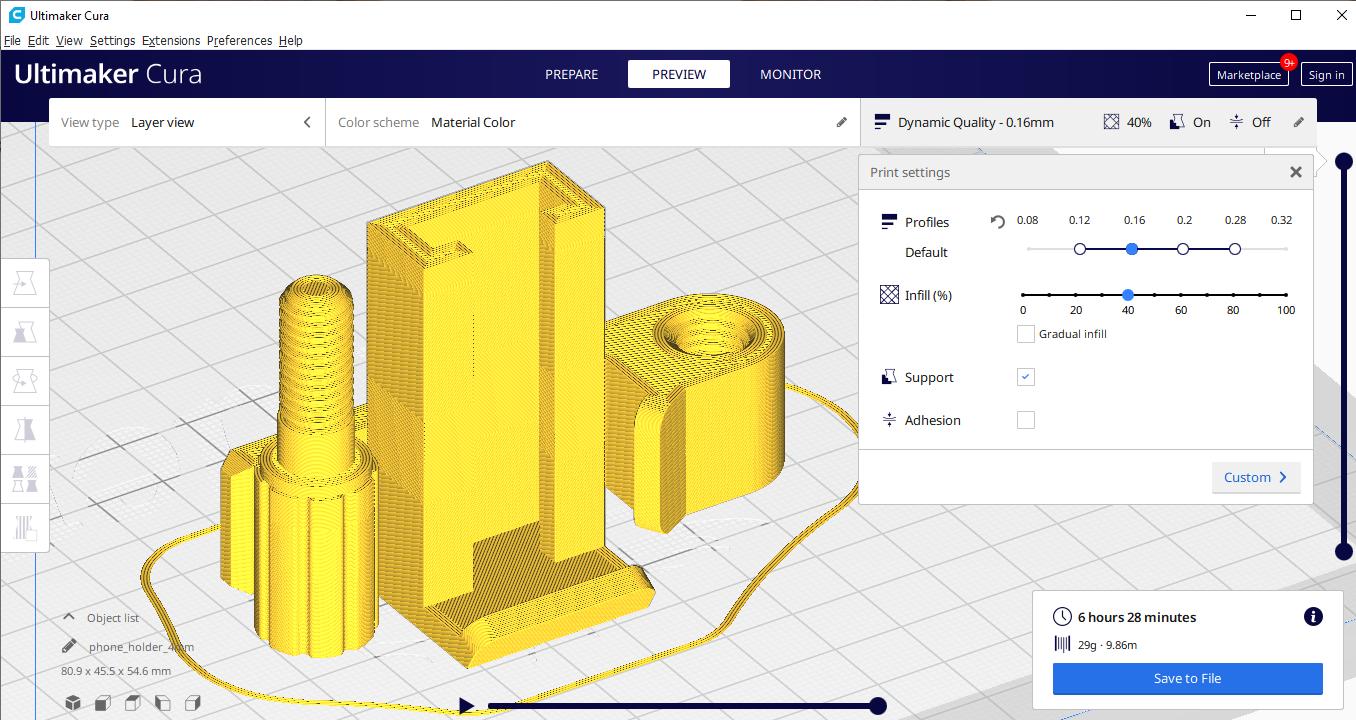Switch camera to Left view icon
1356x720 pixels.
(162, 703)
